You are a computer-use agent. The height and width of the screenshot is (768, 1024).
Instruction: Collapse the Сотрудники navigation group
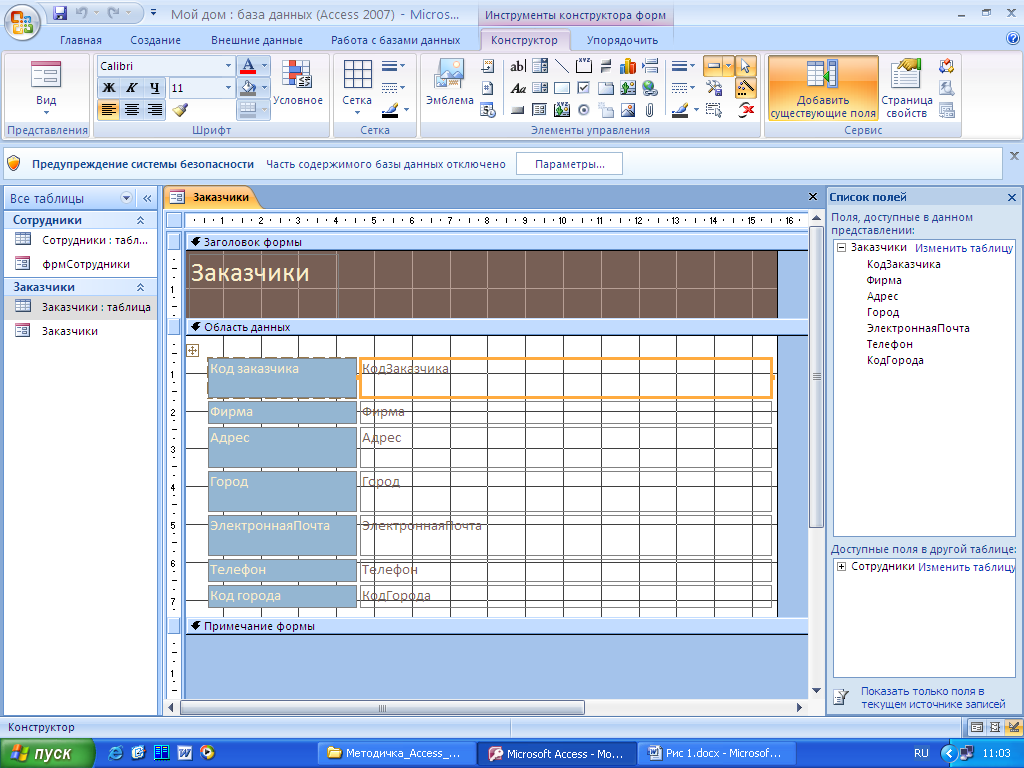(x=140, y=220)
